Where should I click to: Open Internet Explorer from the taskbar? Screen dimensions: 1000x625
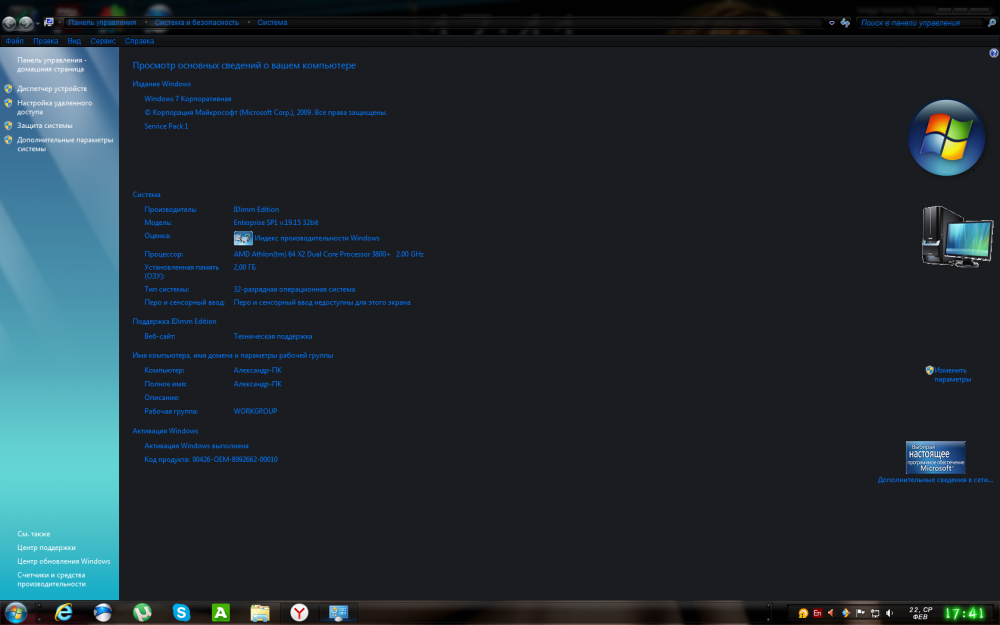click(x=64, y=612)
